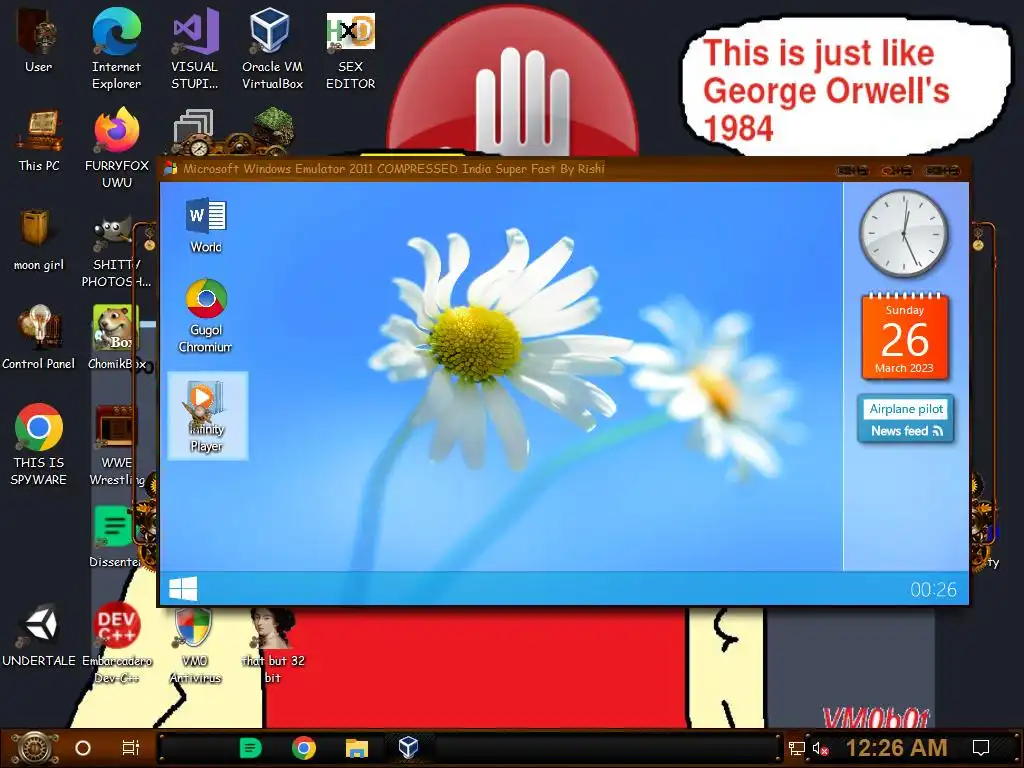This screenshot has width=1024, height=768.
Task: Open the moon girl desktop icon
Action: point(39,240)
